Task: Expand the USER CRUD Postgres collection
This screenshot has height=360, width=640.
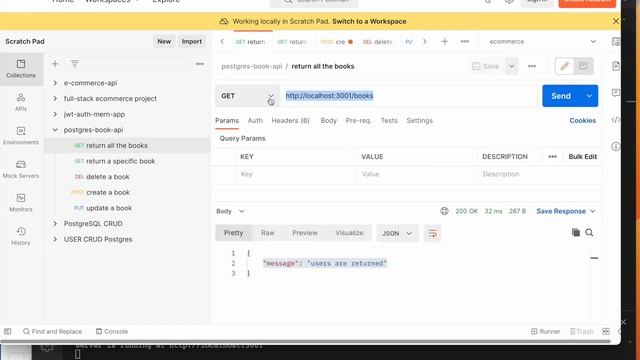Action: coord(55,239)
